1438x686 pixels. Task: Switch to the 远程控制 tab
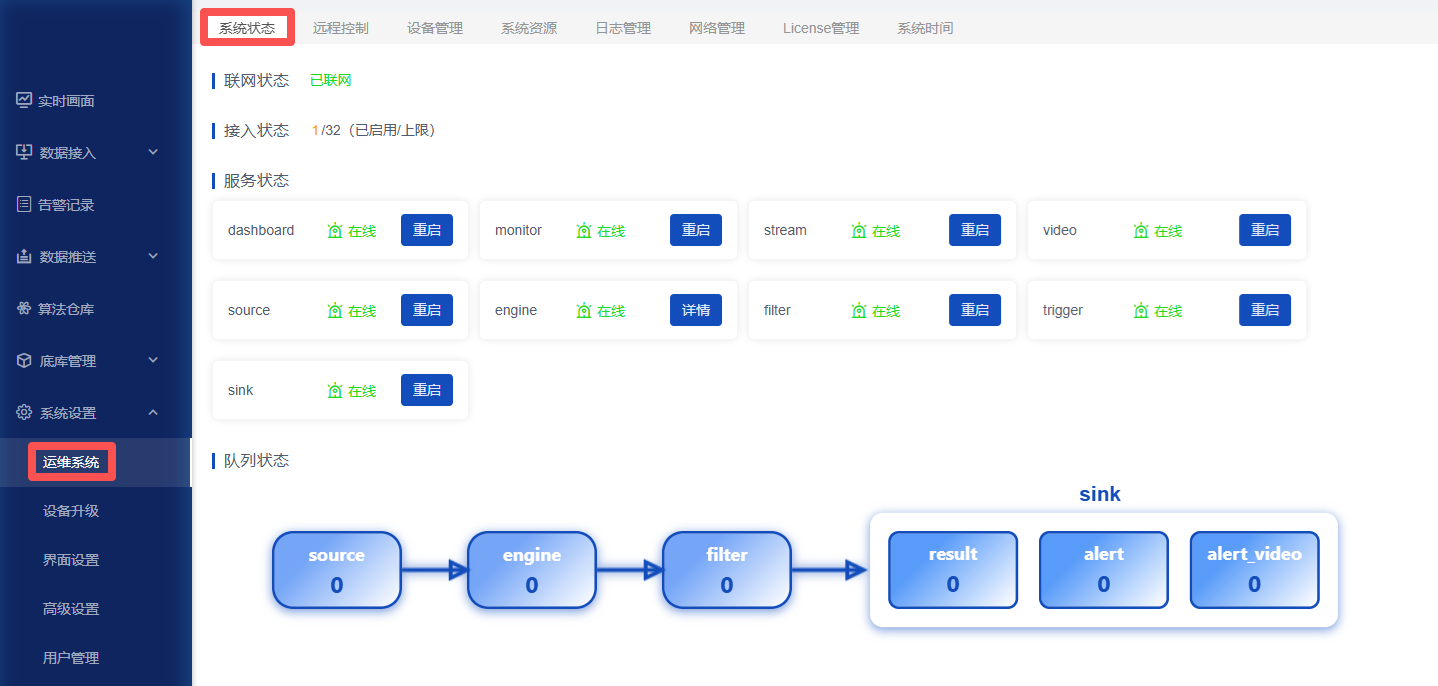point(340,28)
